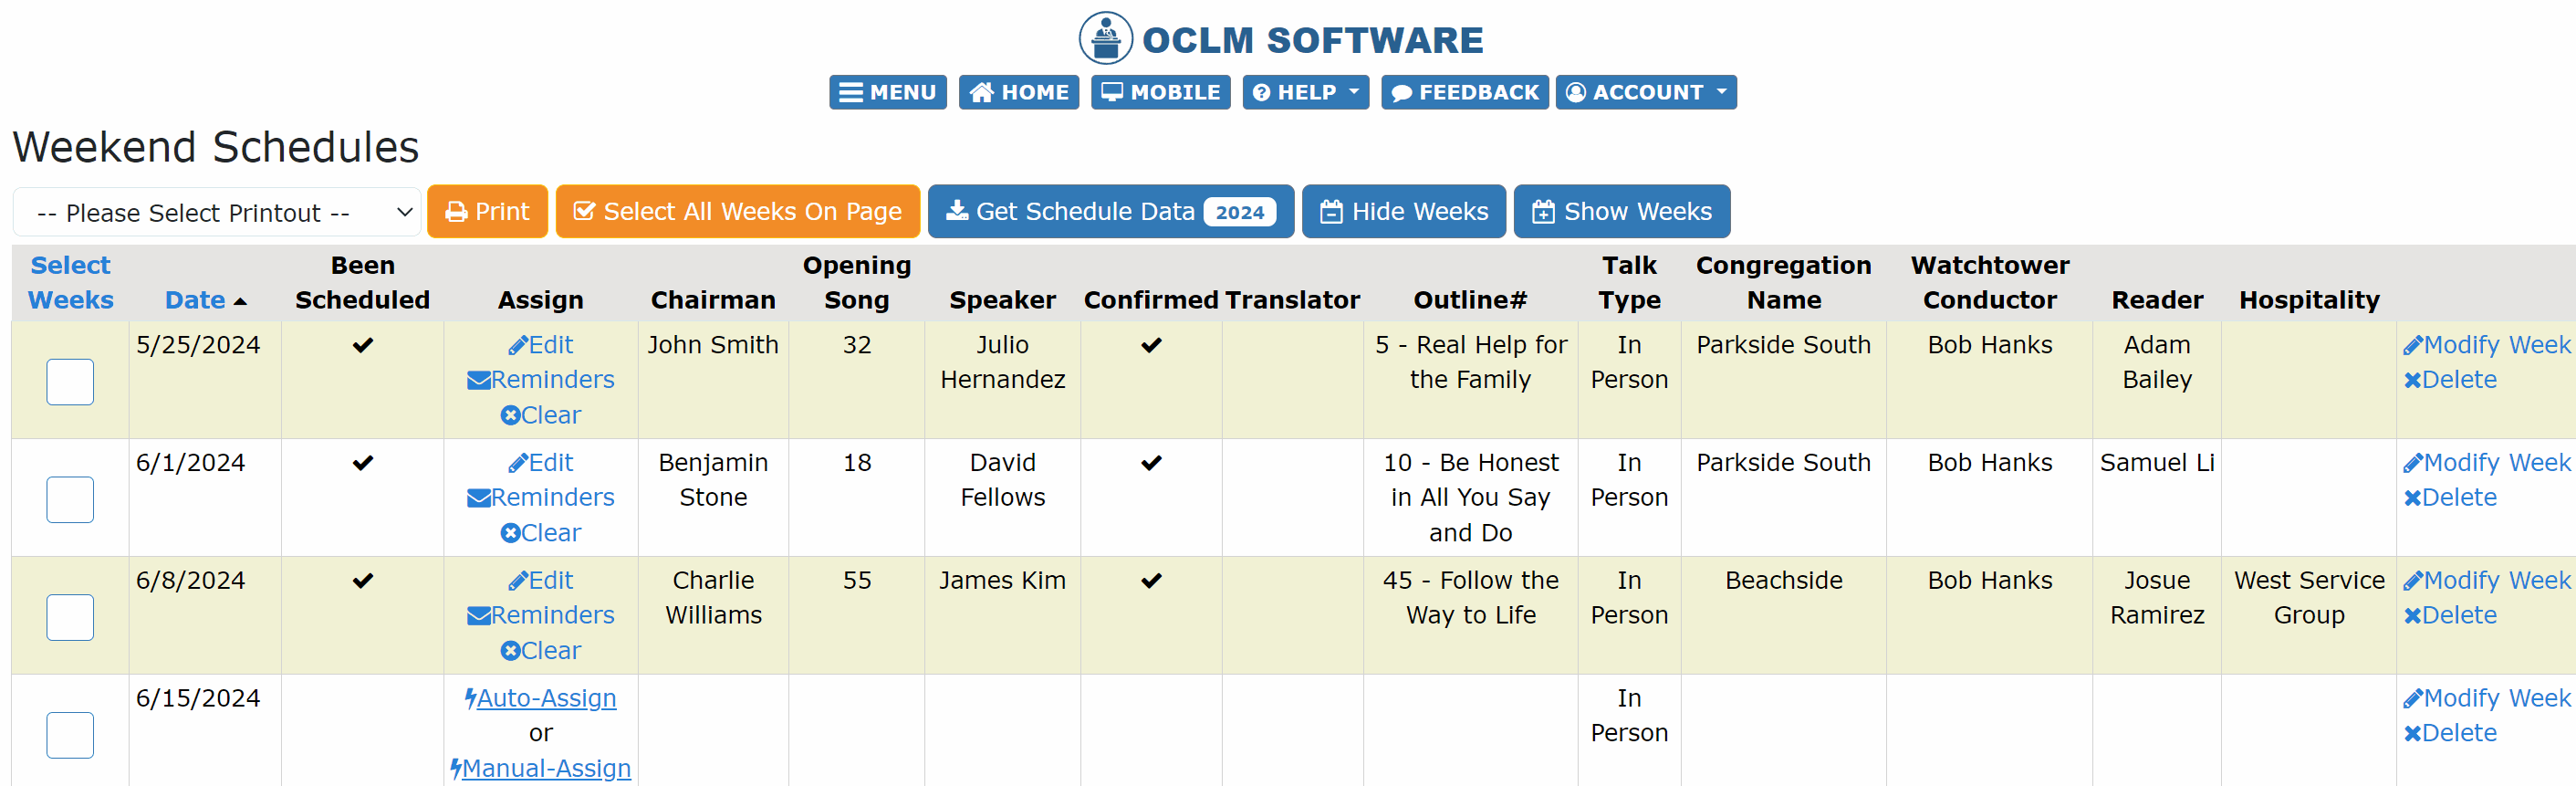
Task: Click the Get Schedule Data download icon
Action: (958, 211)
